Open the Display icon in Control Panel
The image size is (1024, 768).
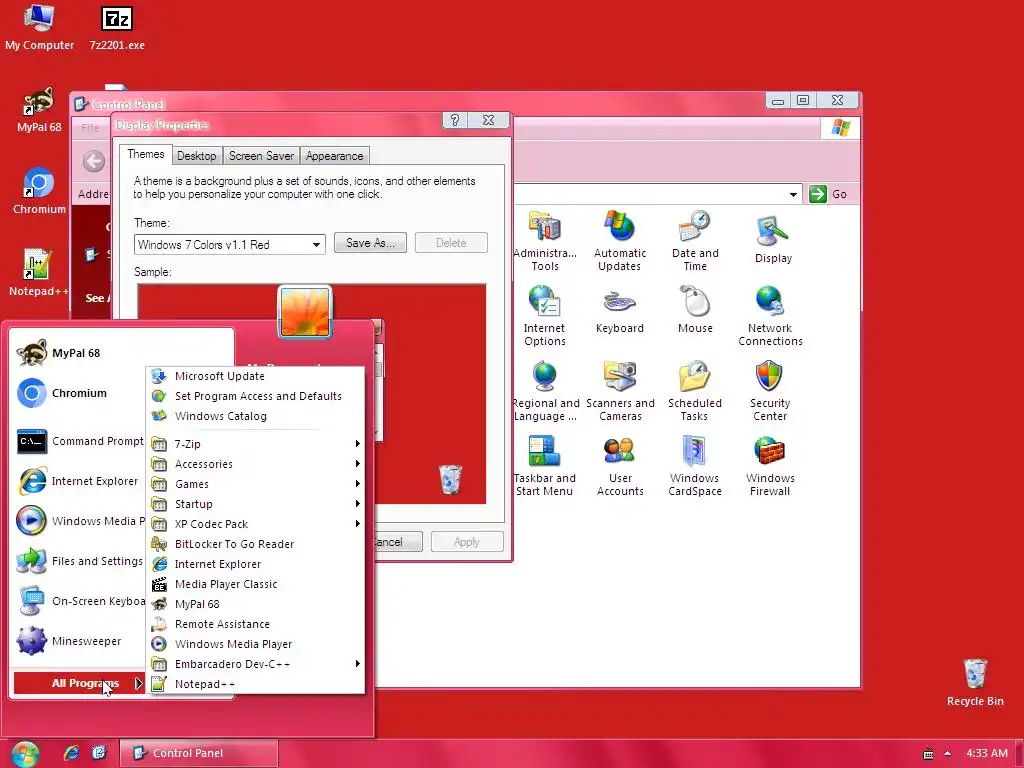tap(773, 240)
